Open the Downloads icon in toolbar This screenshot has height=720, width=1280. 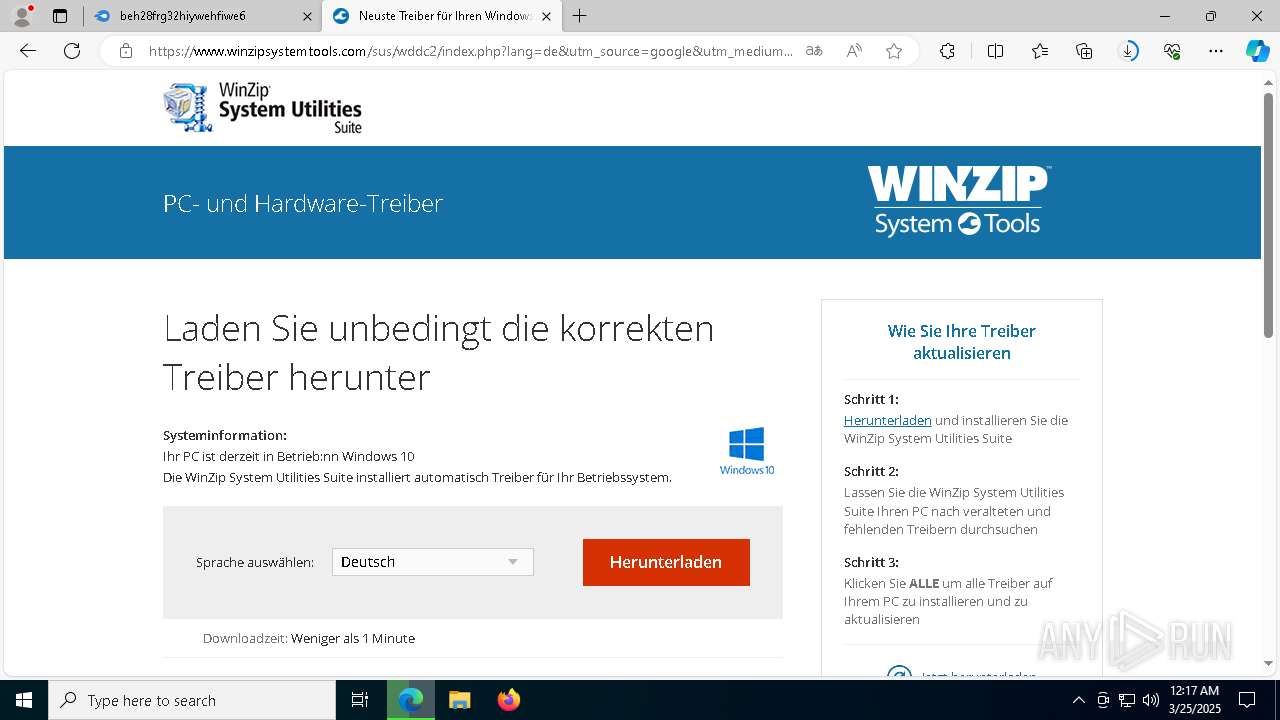click(1128, 51)
